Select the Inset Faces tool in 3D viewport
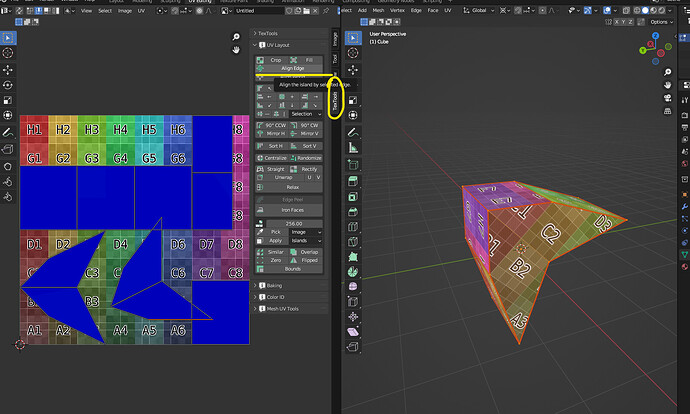The width and height of the screenshot is (690, 414). point(353,197)
